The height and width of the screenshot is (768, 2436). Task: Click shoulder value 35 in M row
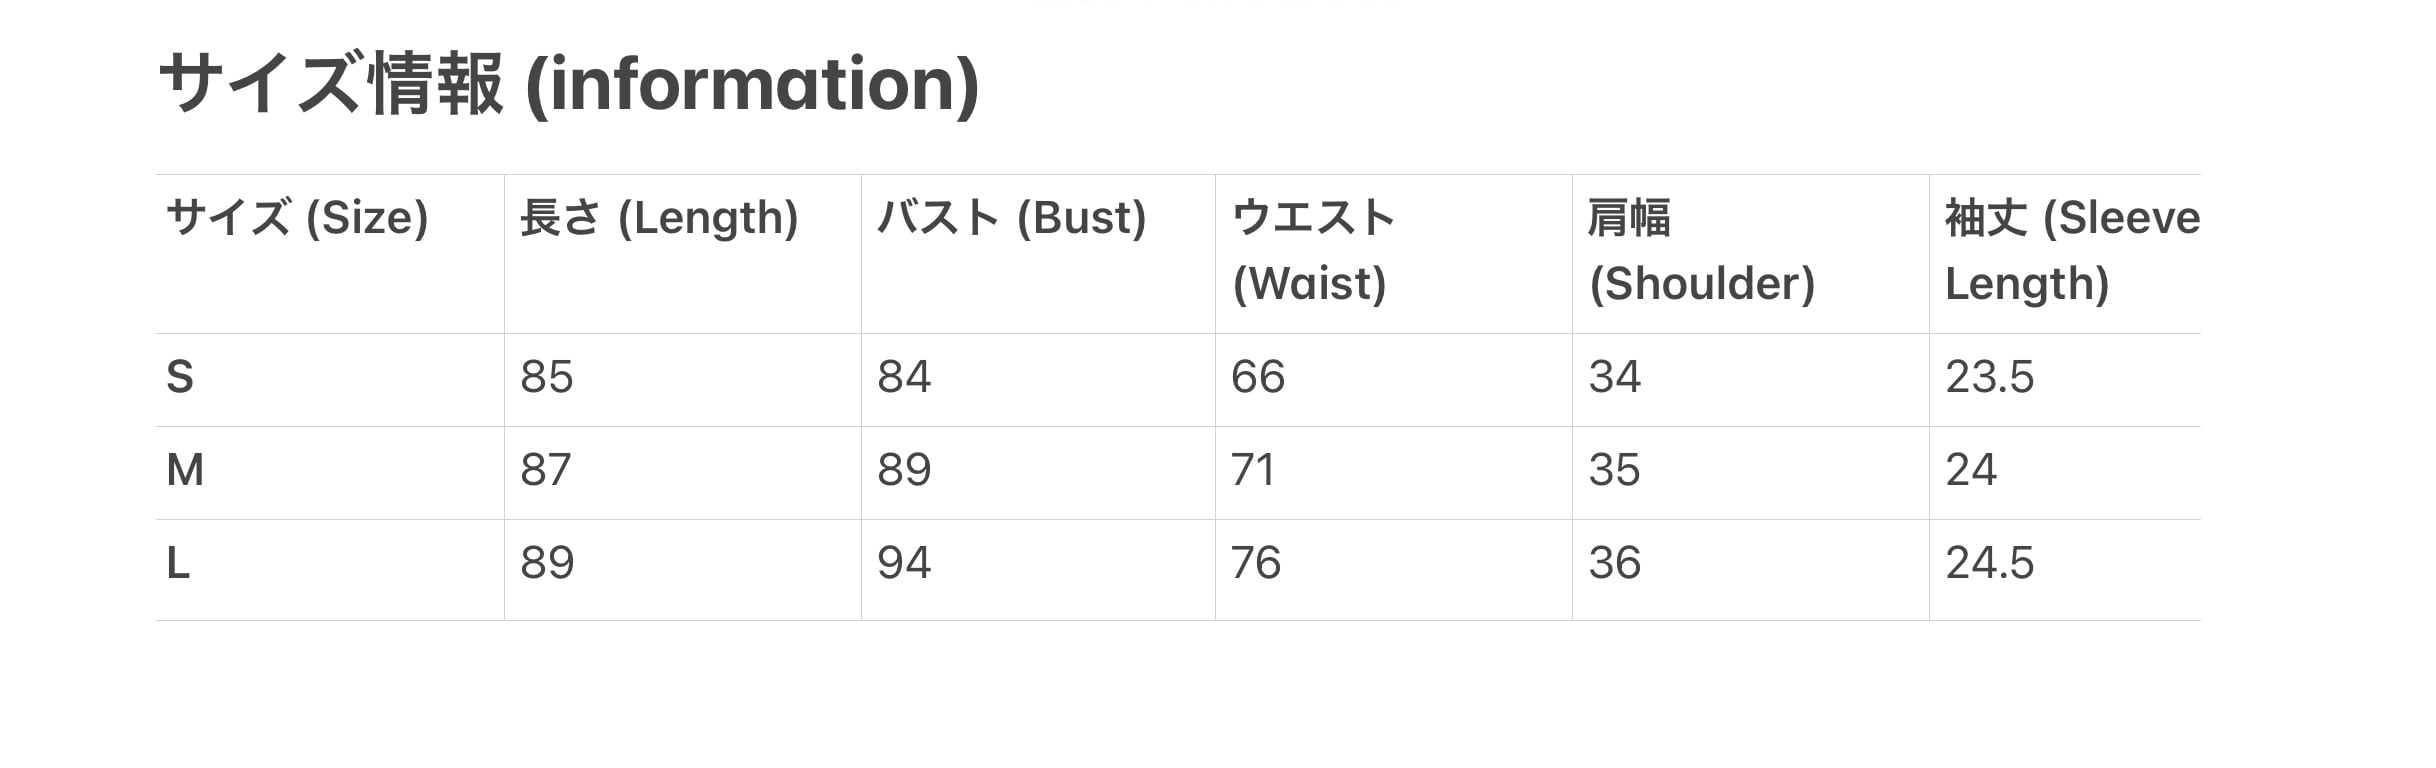(1614, 470)
